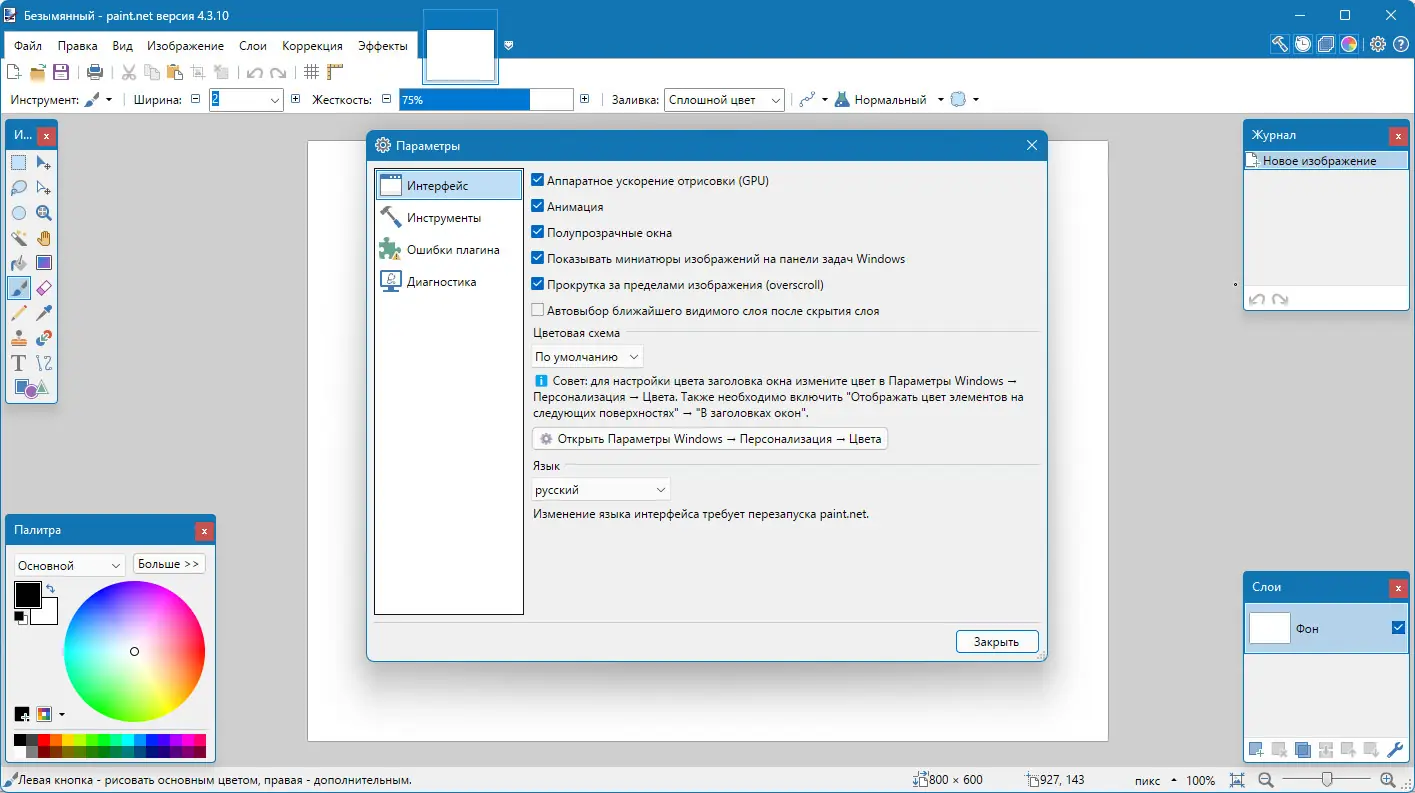Pick a color from the color wheel

(x=135, y=652)
